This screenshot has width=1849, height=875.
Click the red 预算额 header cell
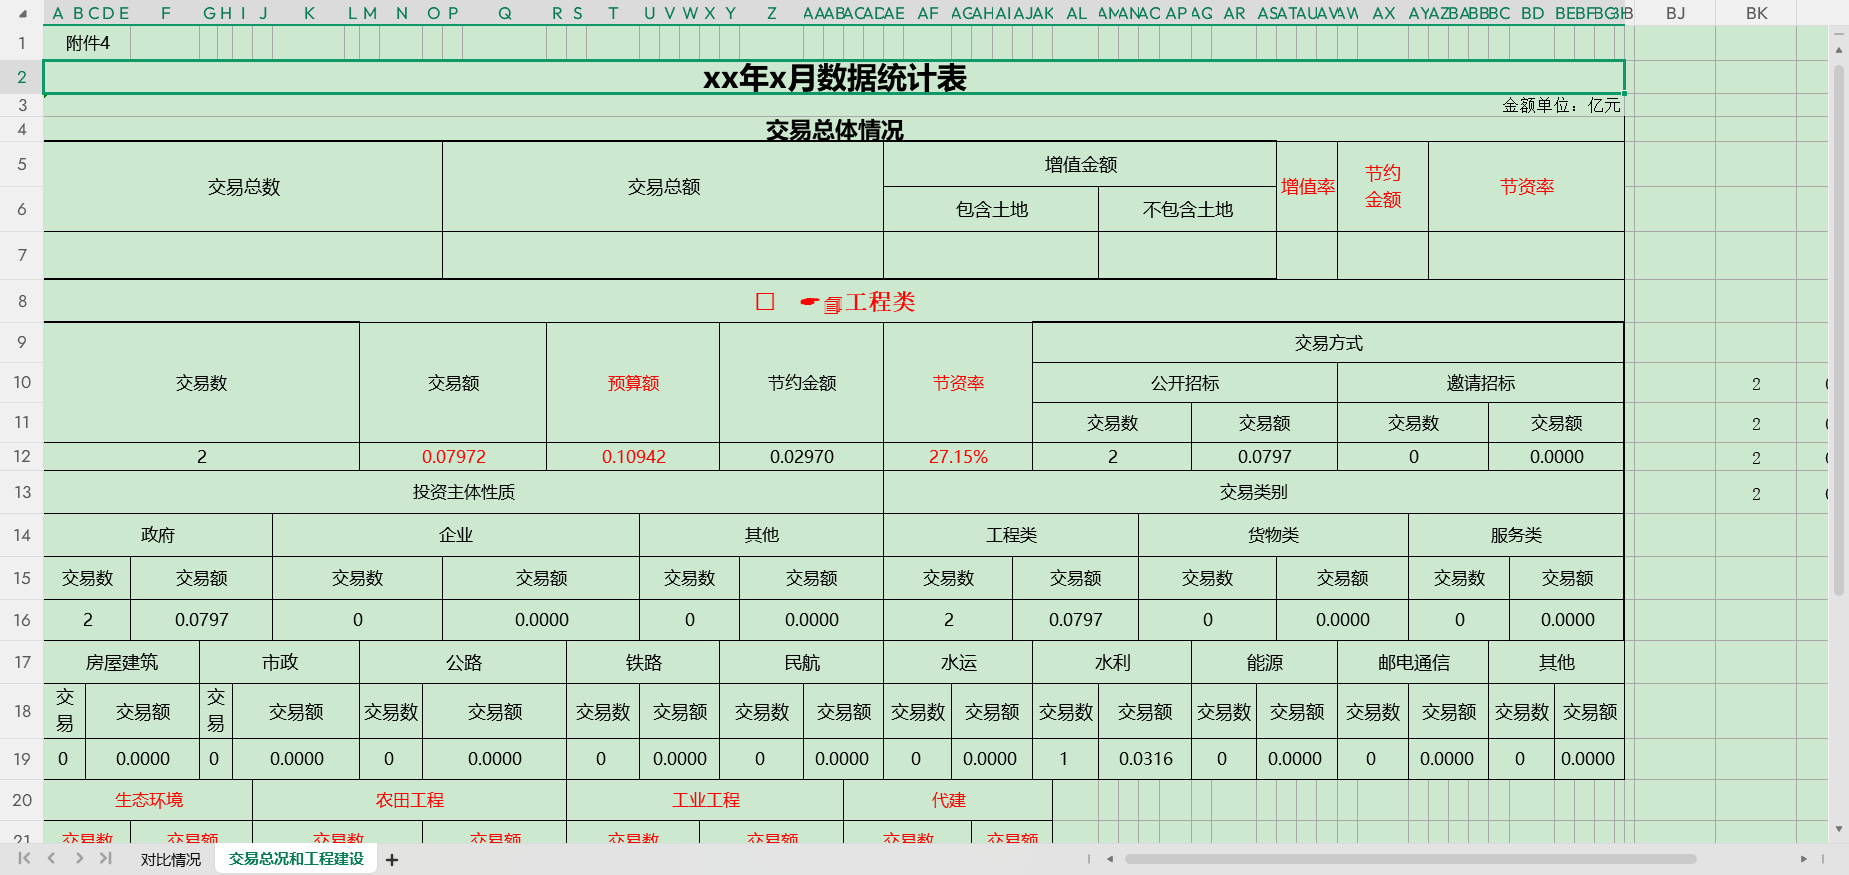pyautogui.click(x=633, y=383)
